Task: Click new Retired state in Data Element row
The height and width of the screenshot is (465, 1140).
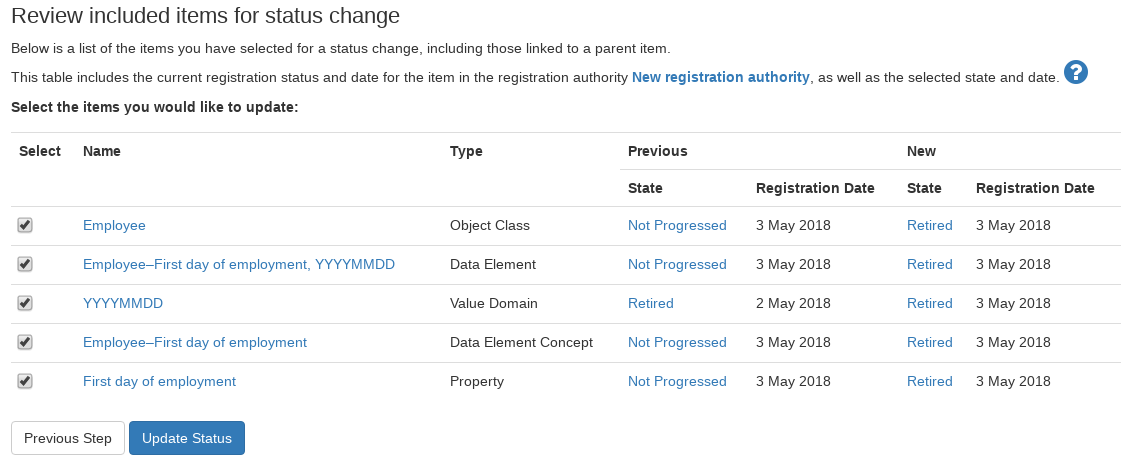Action: click(x=929, y=264)
